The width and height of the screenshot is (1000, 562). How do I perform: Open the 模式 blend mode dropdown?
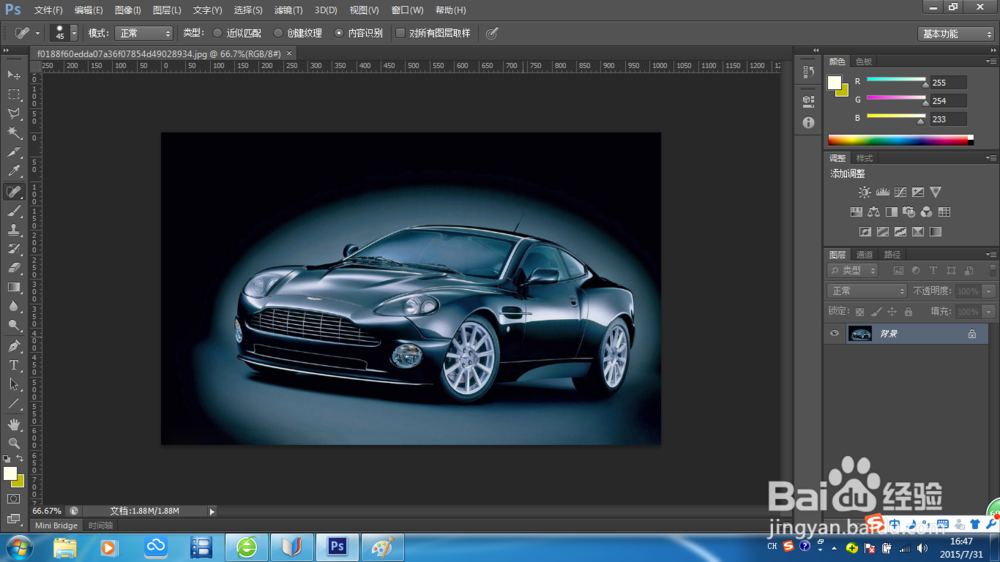coord(143,33)
